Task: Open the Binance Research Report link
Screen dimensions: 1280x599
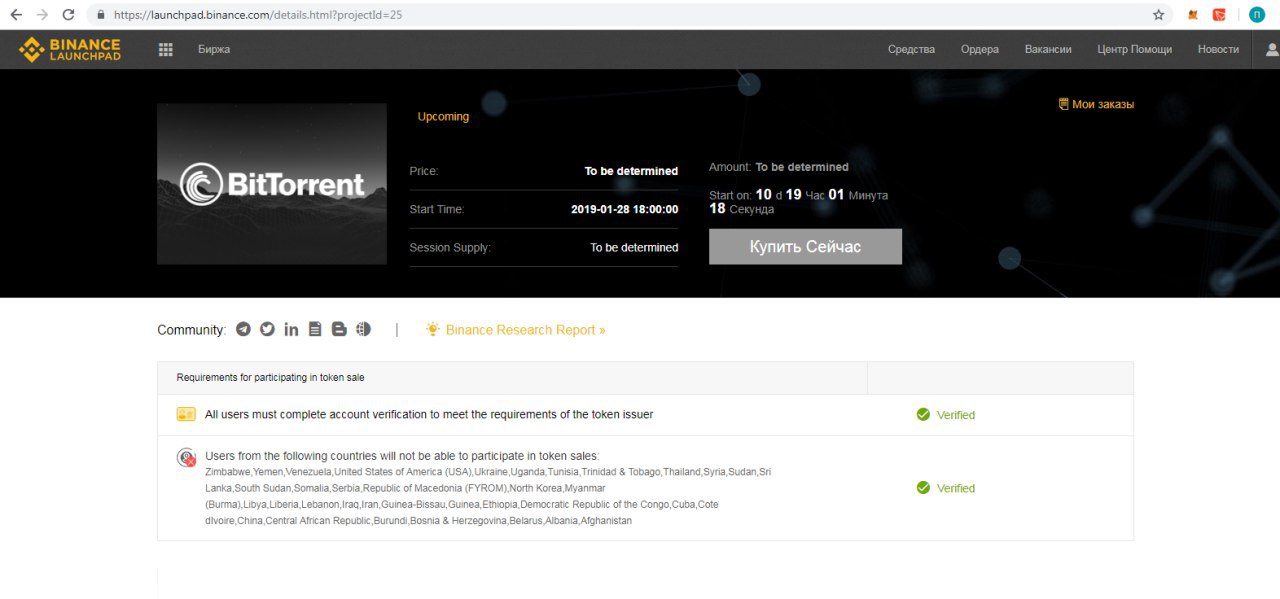Action: [x=526, y=330]
